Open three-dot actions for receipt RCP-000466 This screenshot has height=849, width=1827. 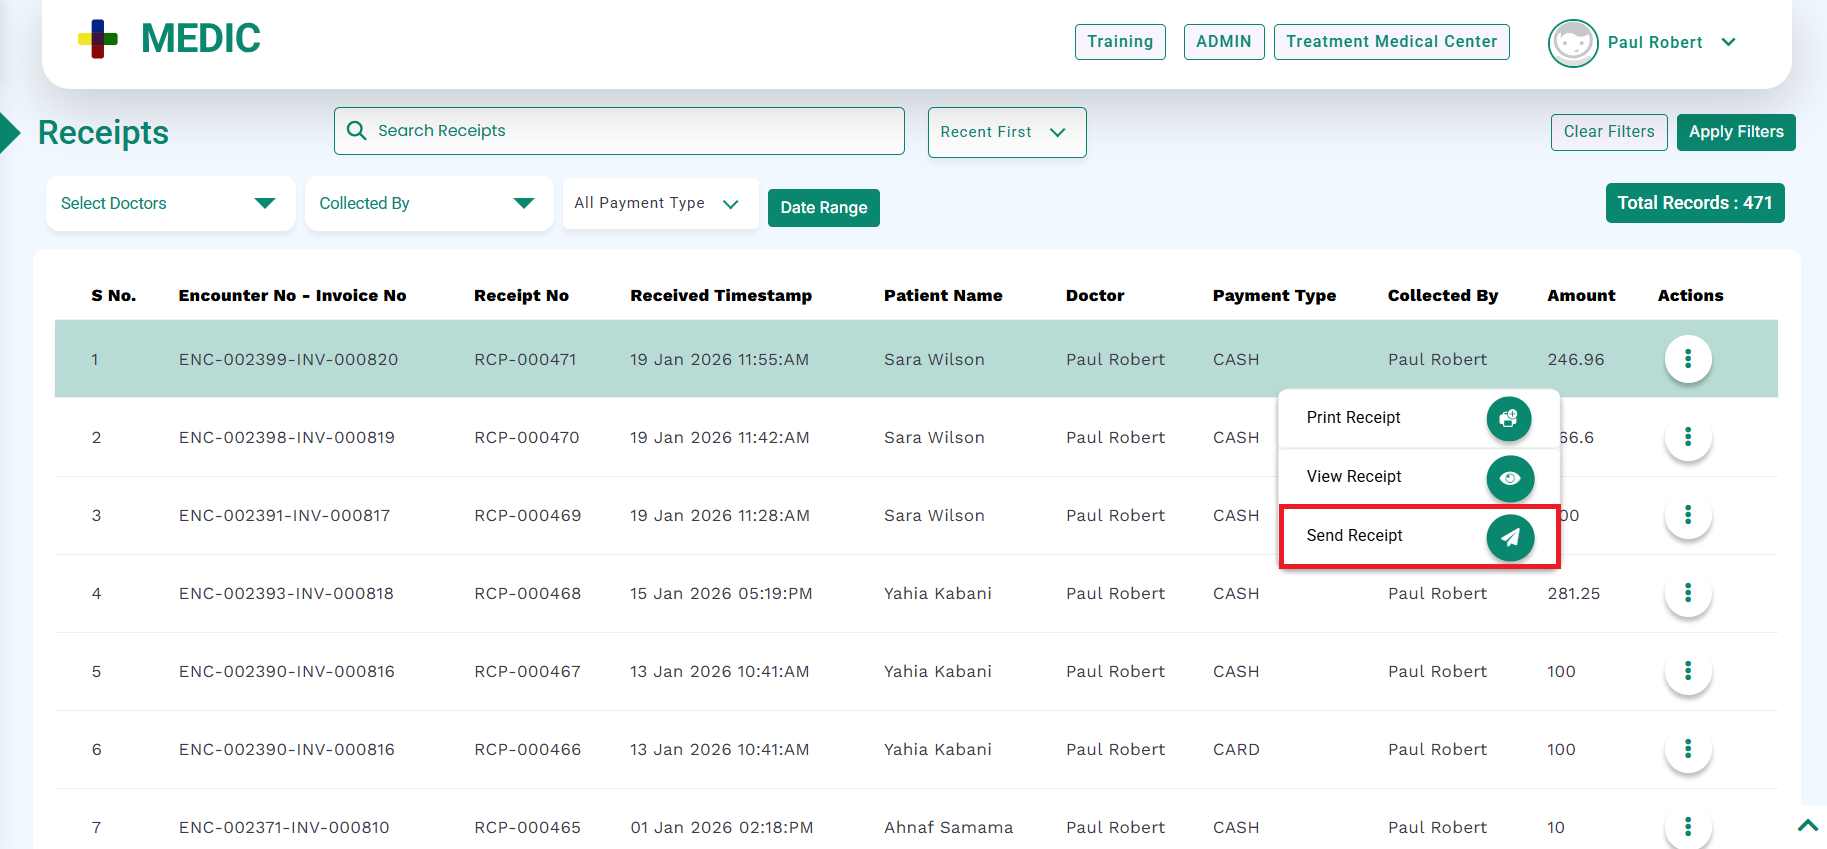(1687, 749)
